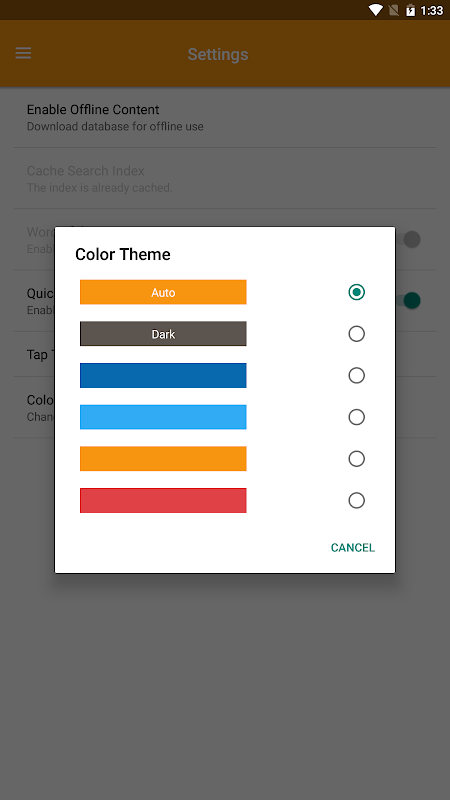Pick the dark blue color bar
The image size is (450, 800).
pos(163,376)
